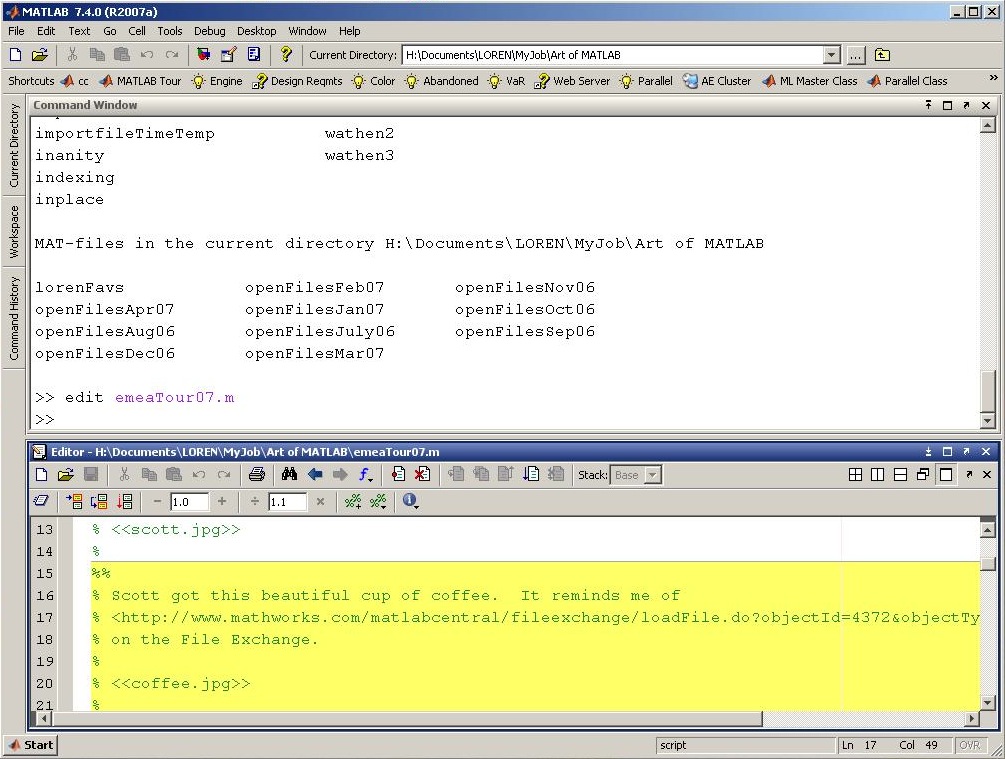The image size is (1005, 759).
Task: Expand the shortcuts toolbar overflow chevron
Action: click(x=993, y=78)
